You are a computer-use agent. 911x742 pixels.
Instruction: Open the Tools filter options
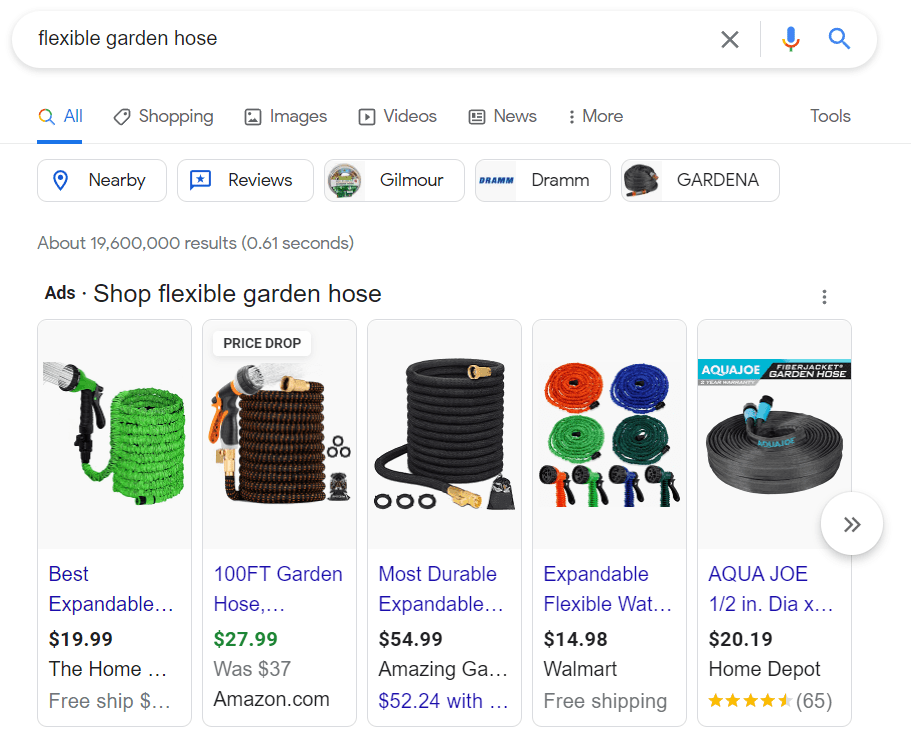pos(830,116)
